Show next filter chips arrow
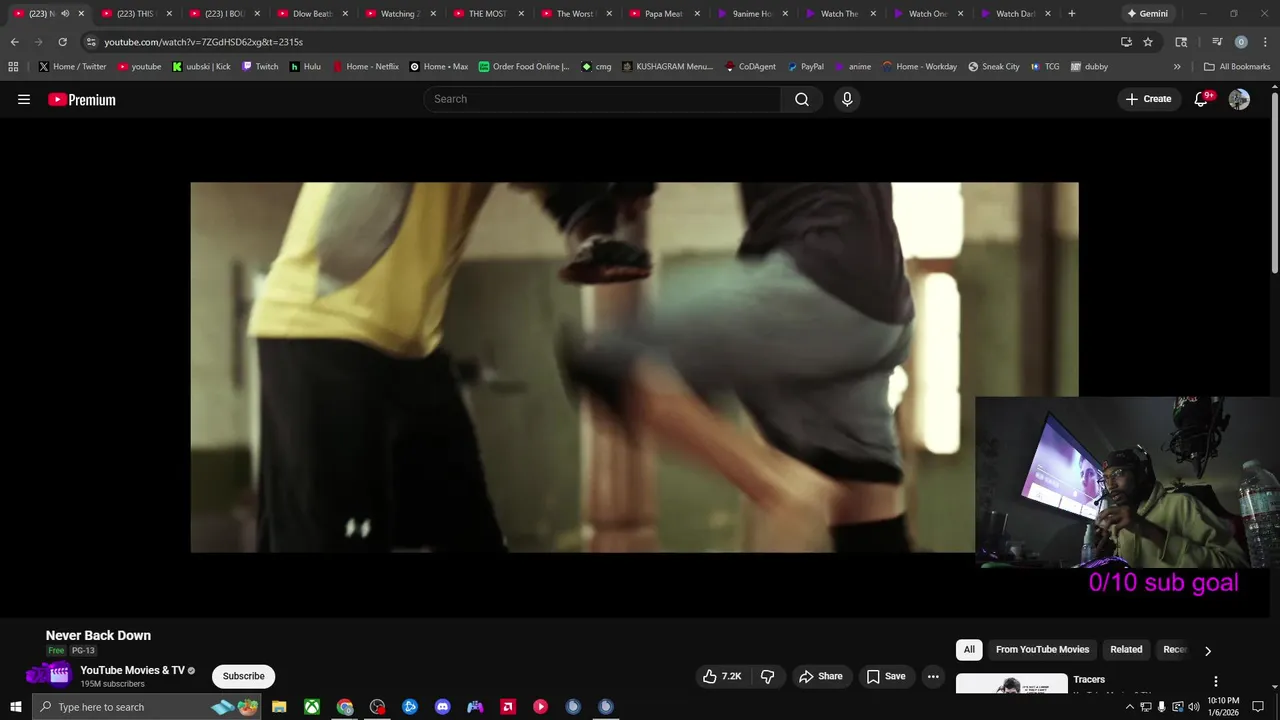This screenshot has height=720, width=1280. click(x=1207, y=651)
